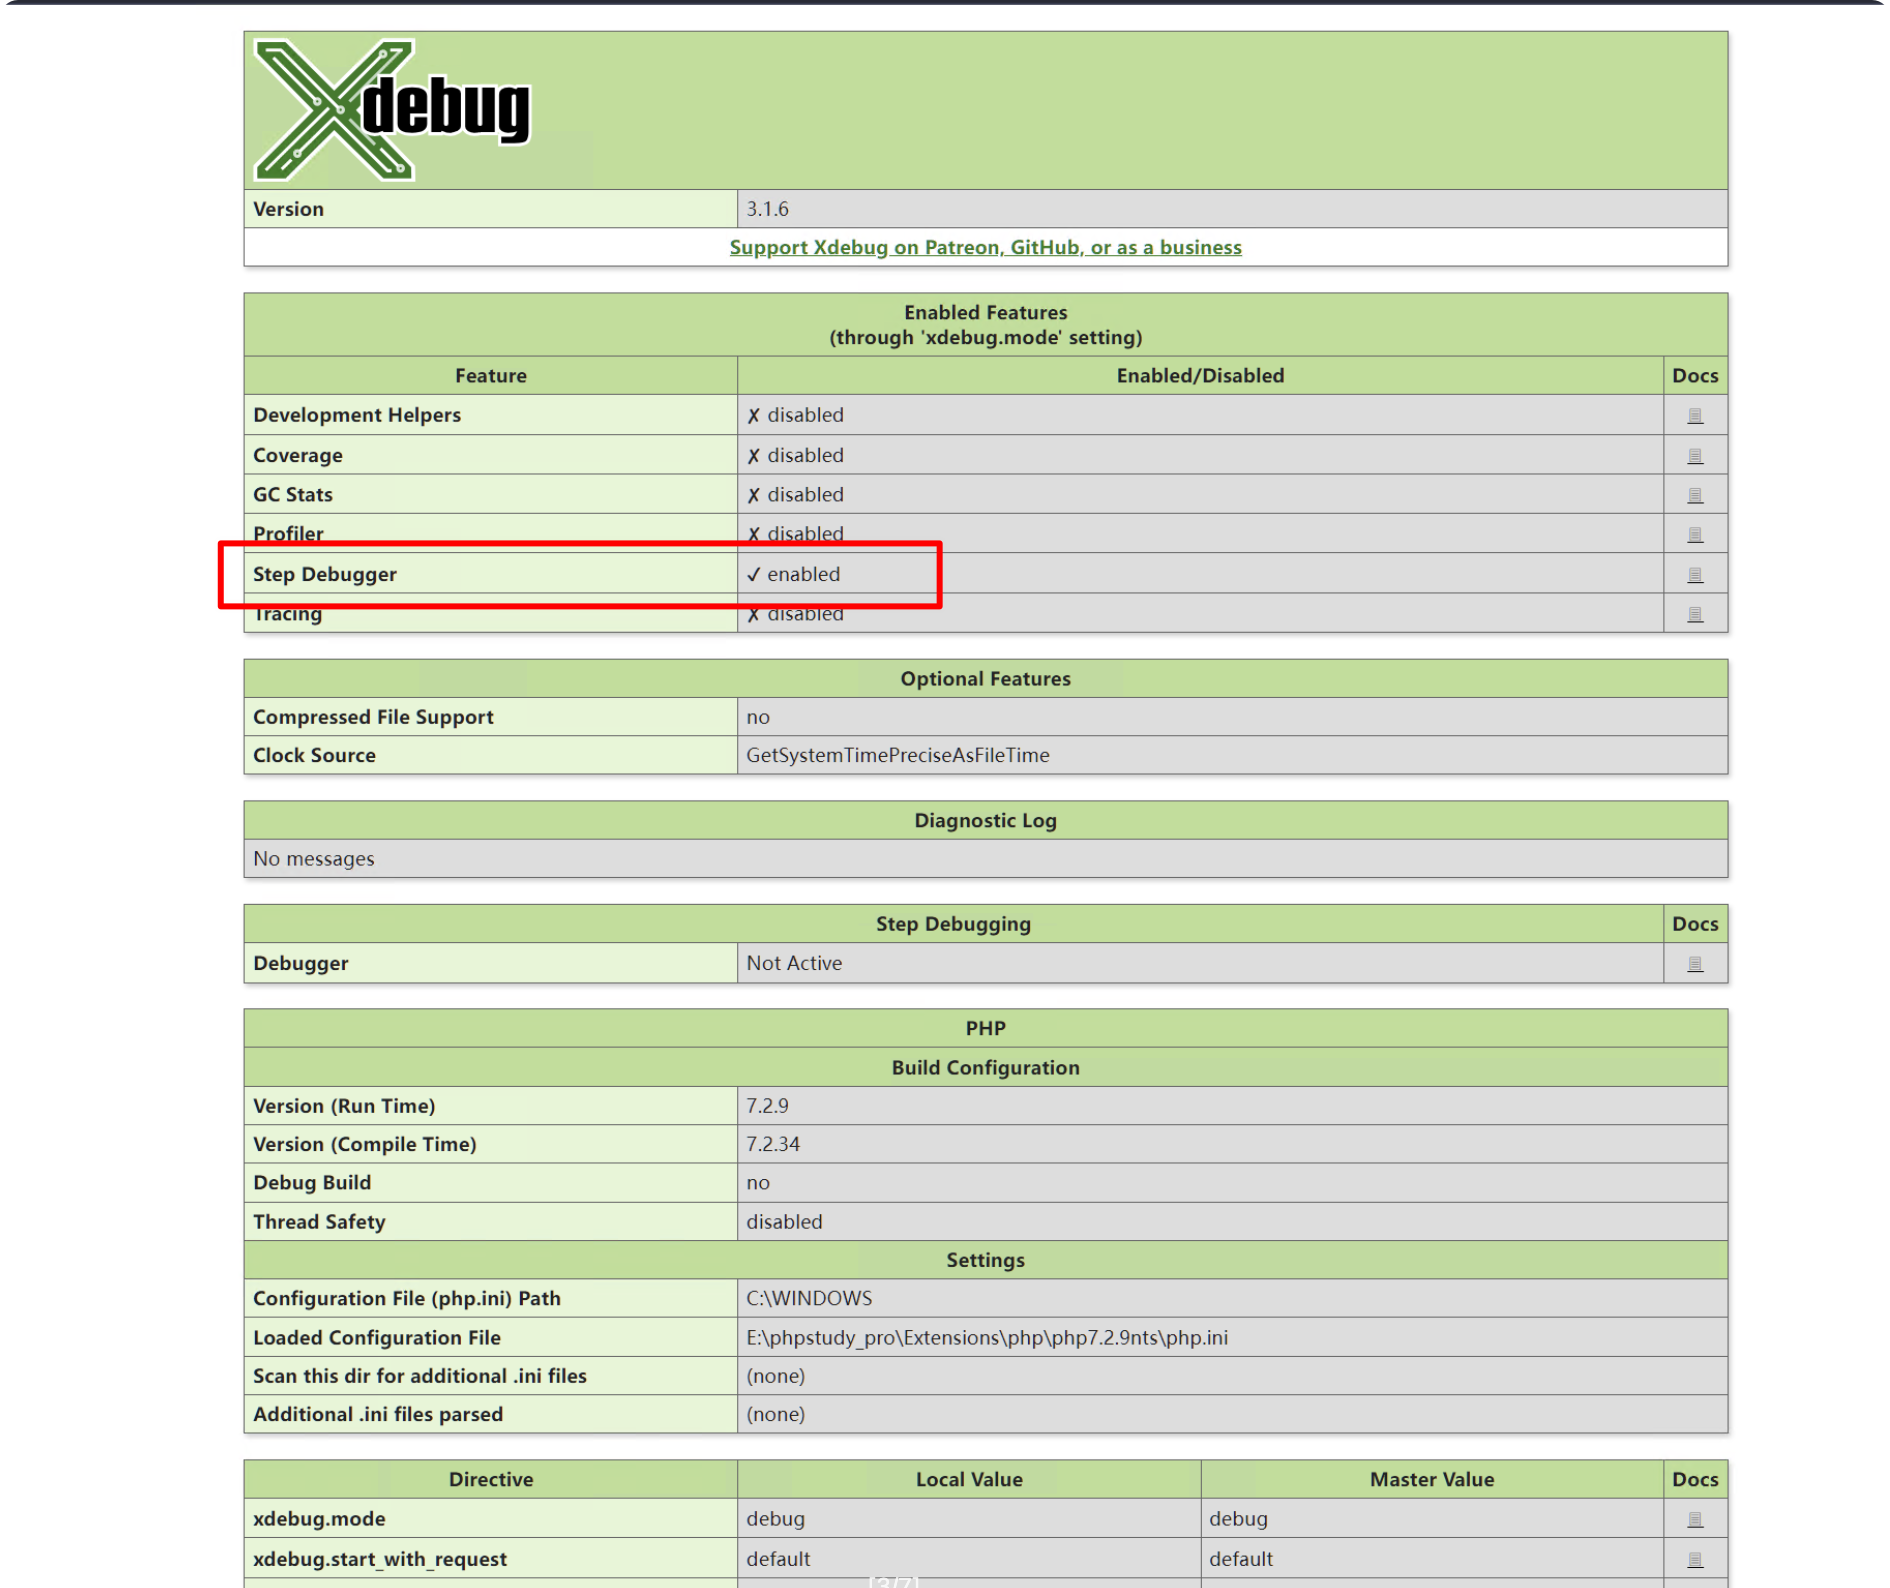Open docs icon for Debugger status
This screenshot has width=1890, height=1588.
(1694, 963)
